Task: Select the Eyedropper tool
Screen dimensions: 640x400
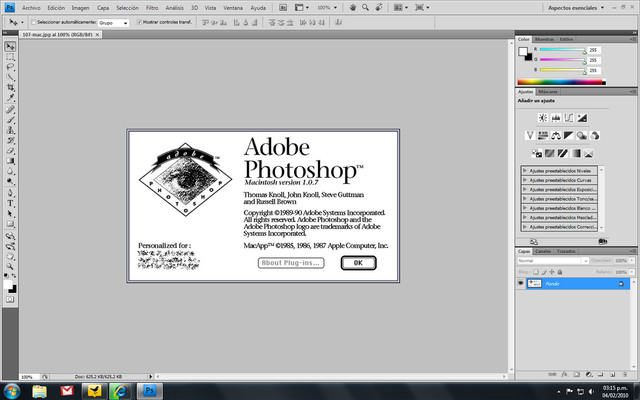Action: coord(10,98)
